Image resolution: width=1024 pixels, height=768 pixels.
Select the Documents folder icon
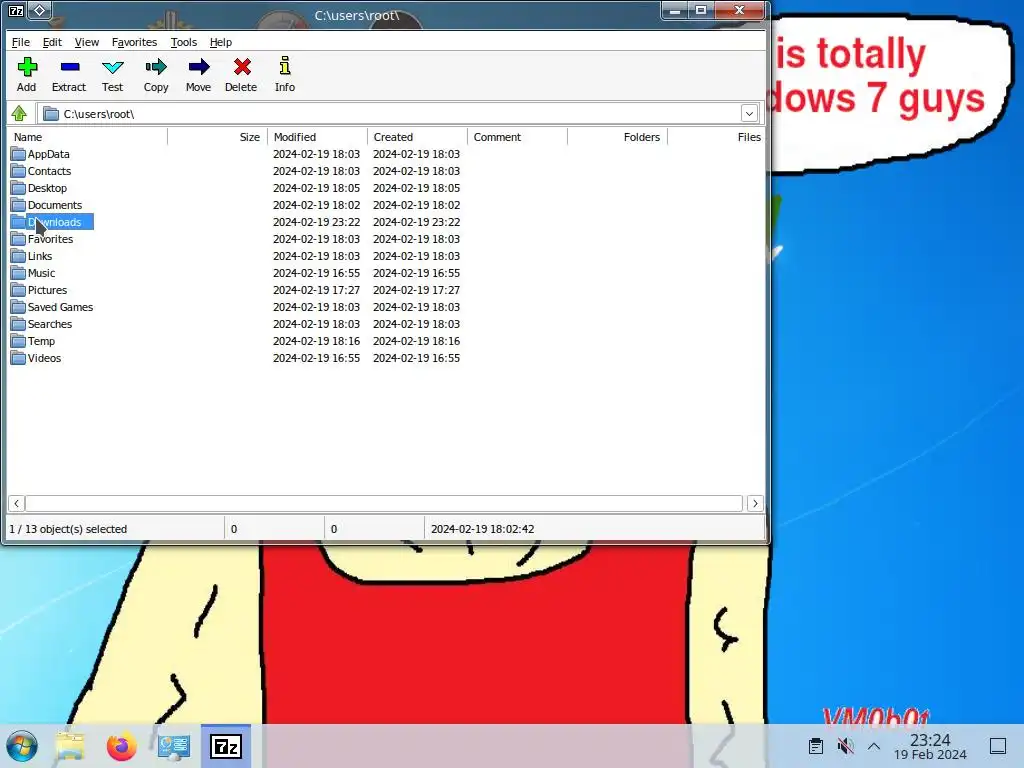(18, 205)
